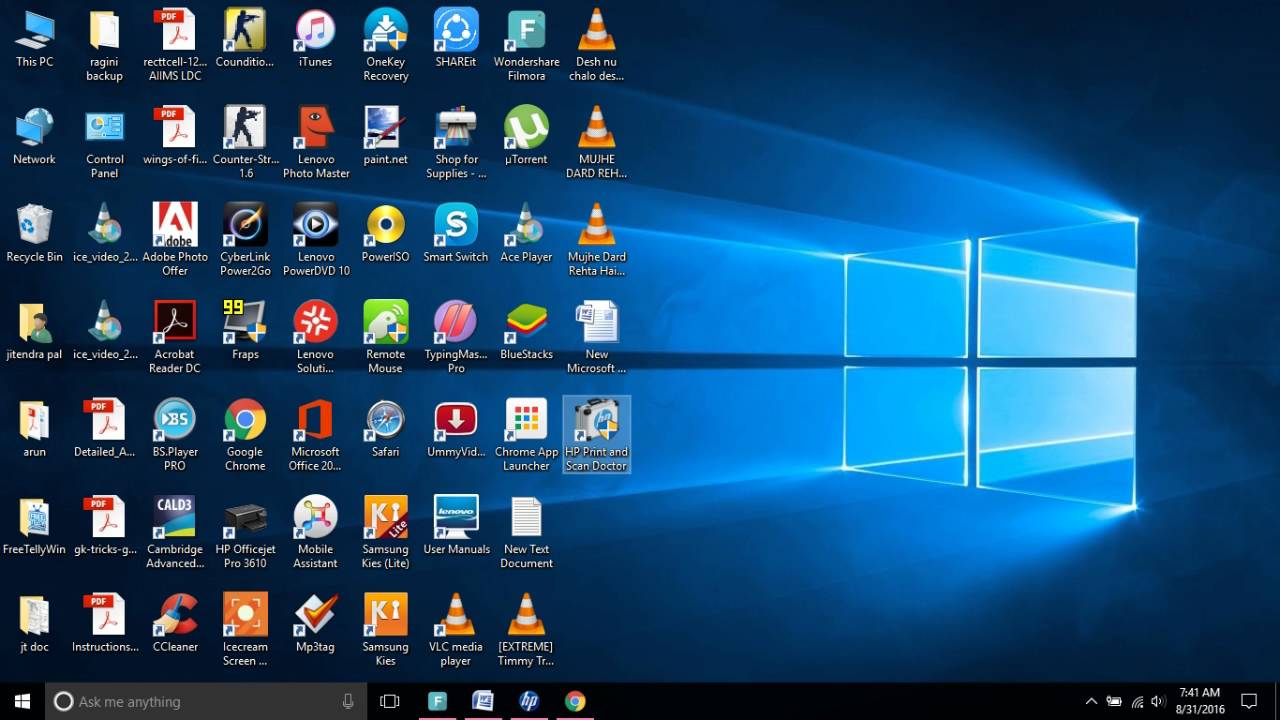Viewport: 1280px width, 720px height.
Task: Select the New Text Document file
Action: (x=526, y=532)
